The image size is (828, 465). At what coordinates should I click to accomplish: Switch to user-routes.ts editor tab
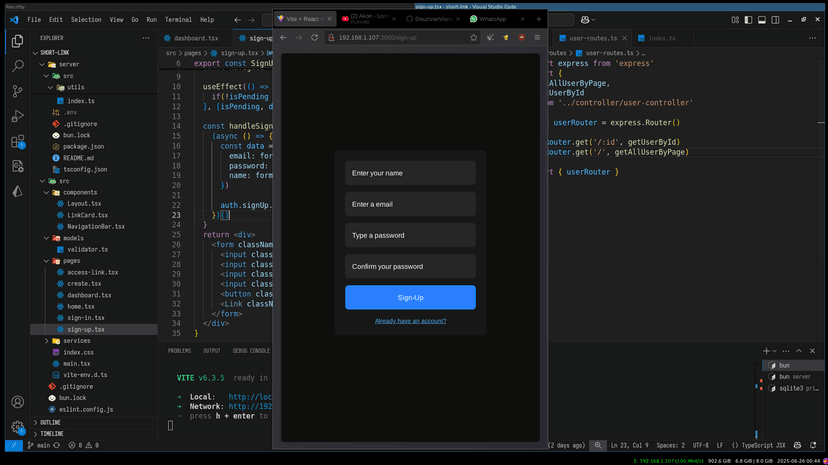(592, 38)
